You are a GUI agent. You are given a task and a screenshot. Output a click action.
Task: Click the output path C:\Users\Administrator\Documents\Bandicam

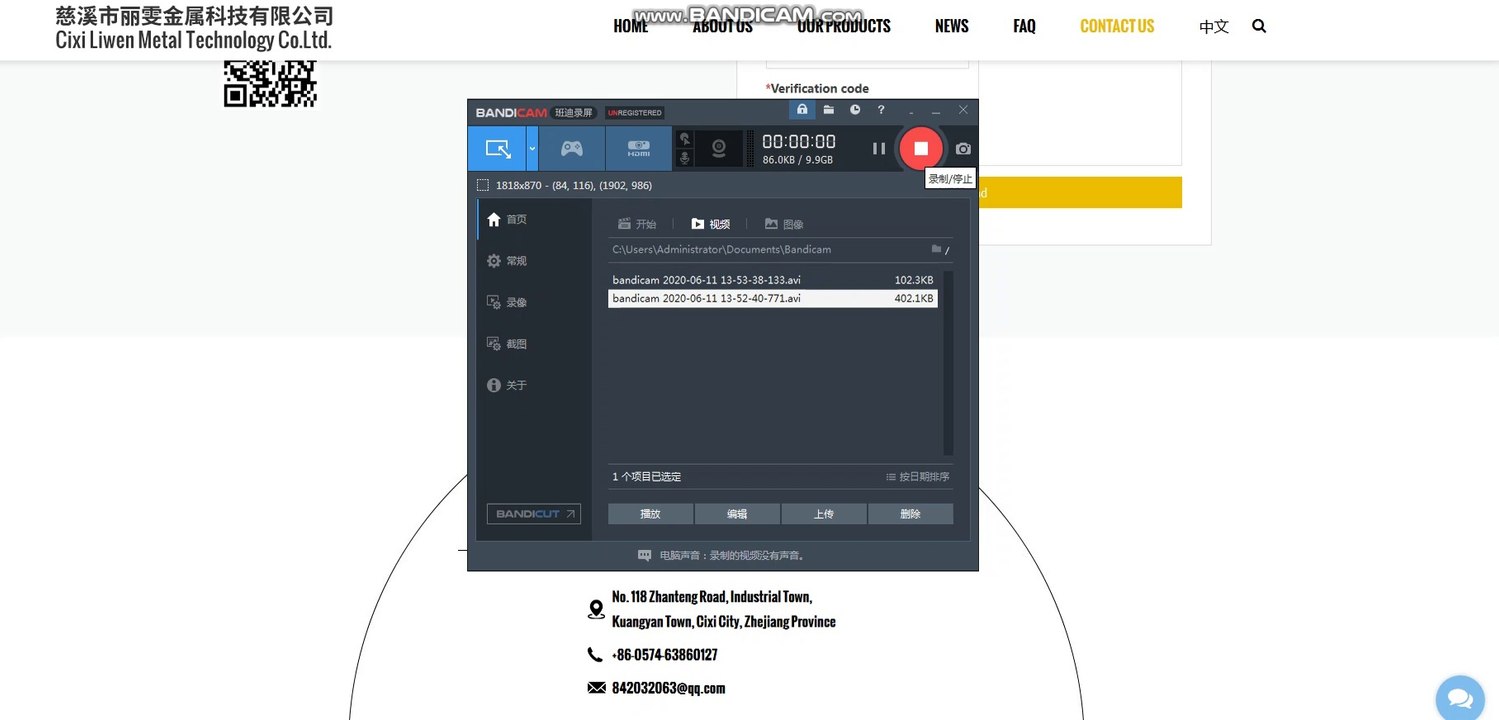[x=722, y=249]
